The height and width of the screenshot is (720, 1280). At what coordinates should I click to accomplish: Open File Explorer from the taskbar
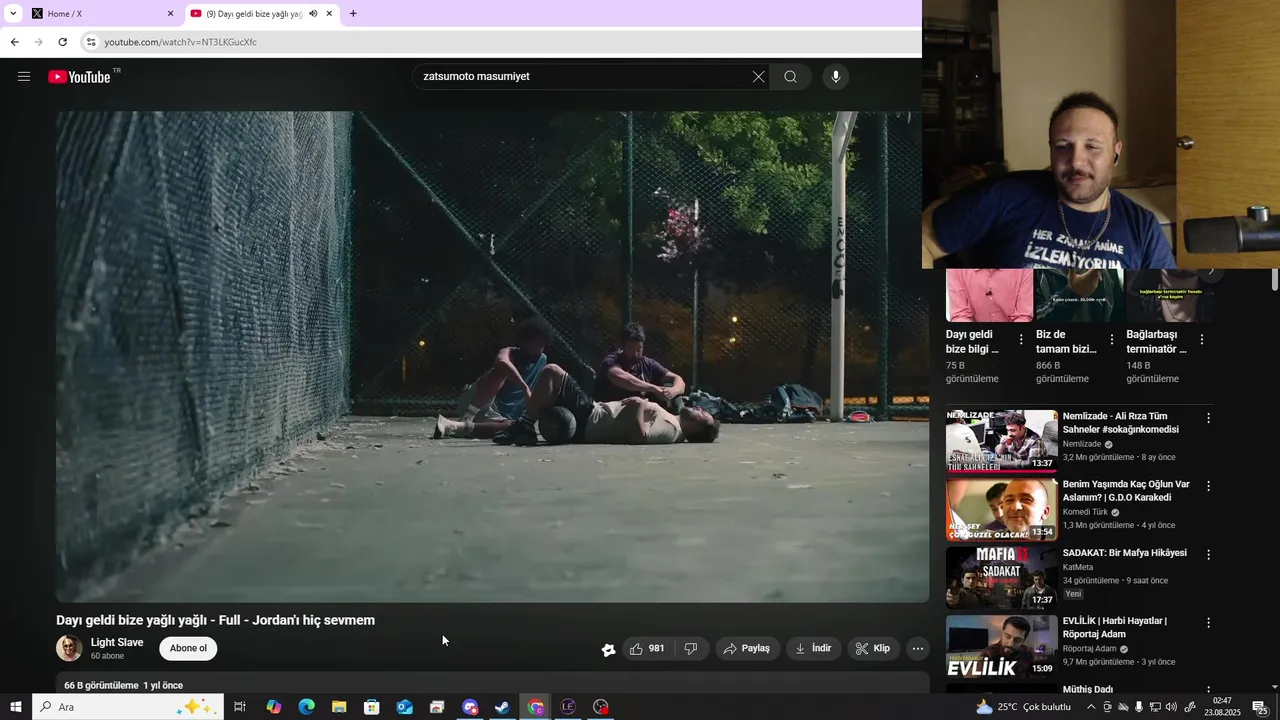click(339, 707)
